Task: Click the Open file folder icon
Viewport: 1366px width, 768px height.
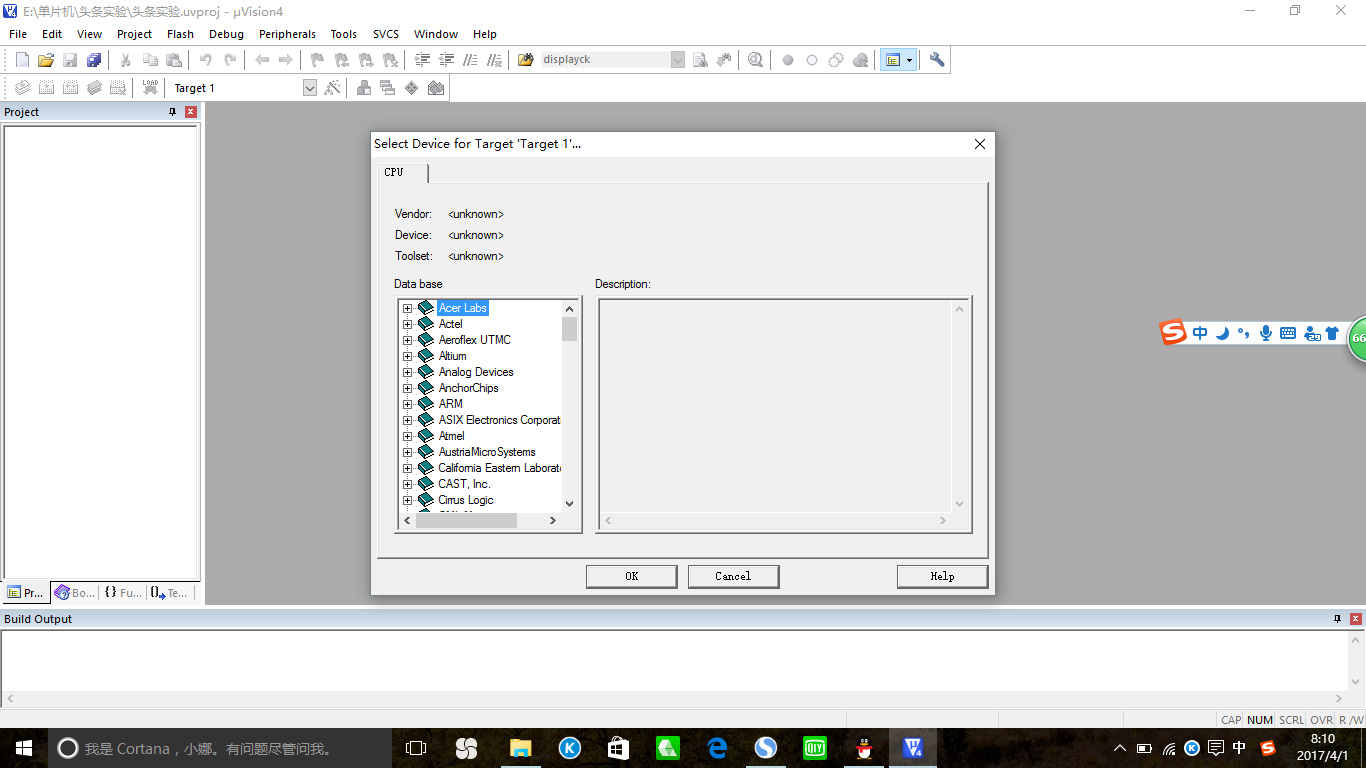Action: (46, 60)
